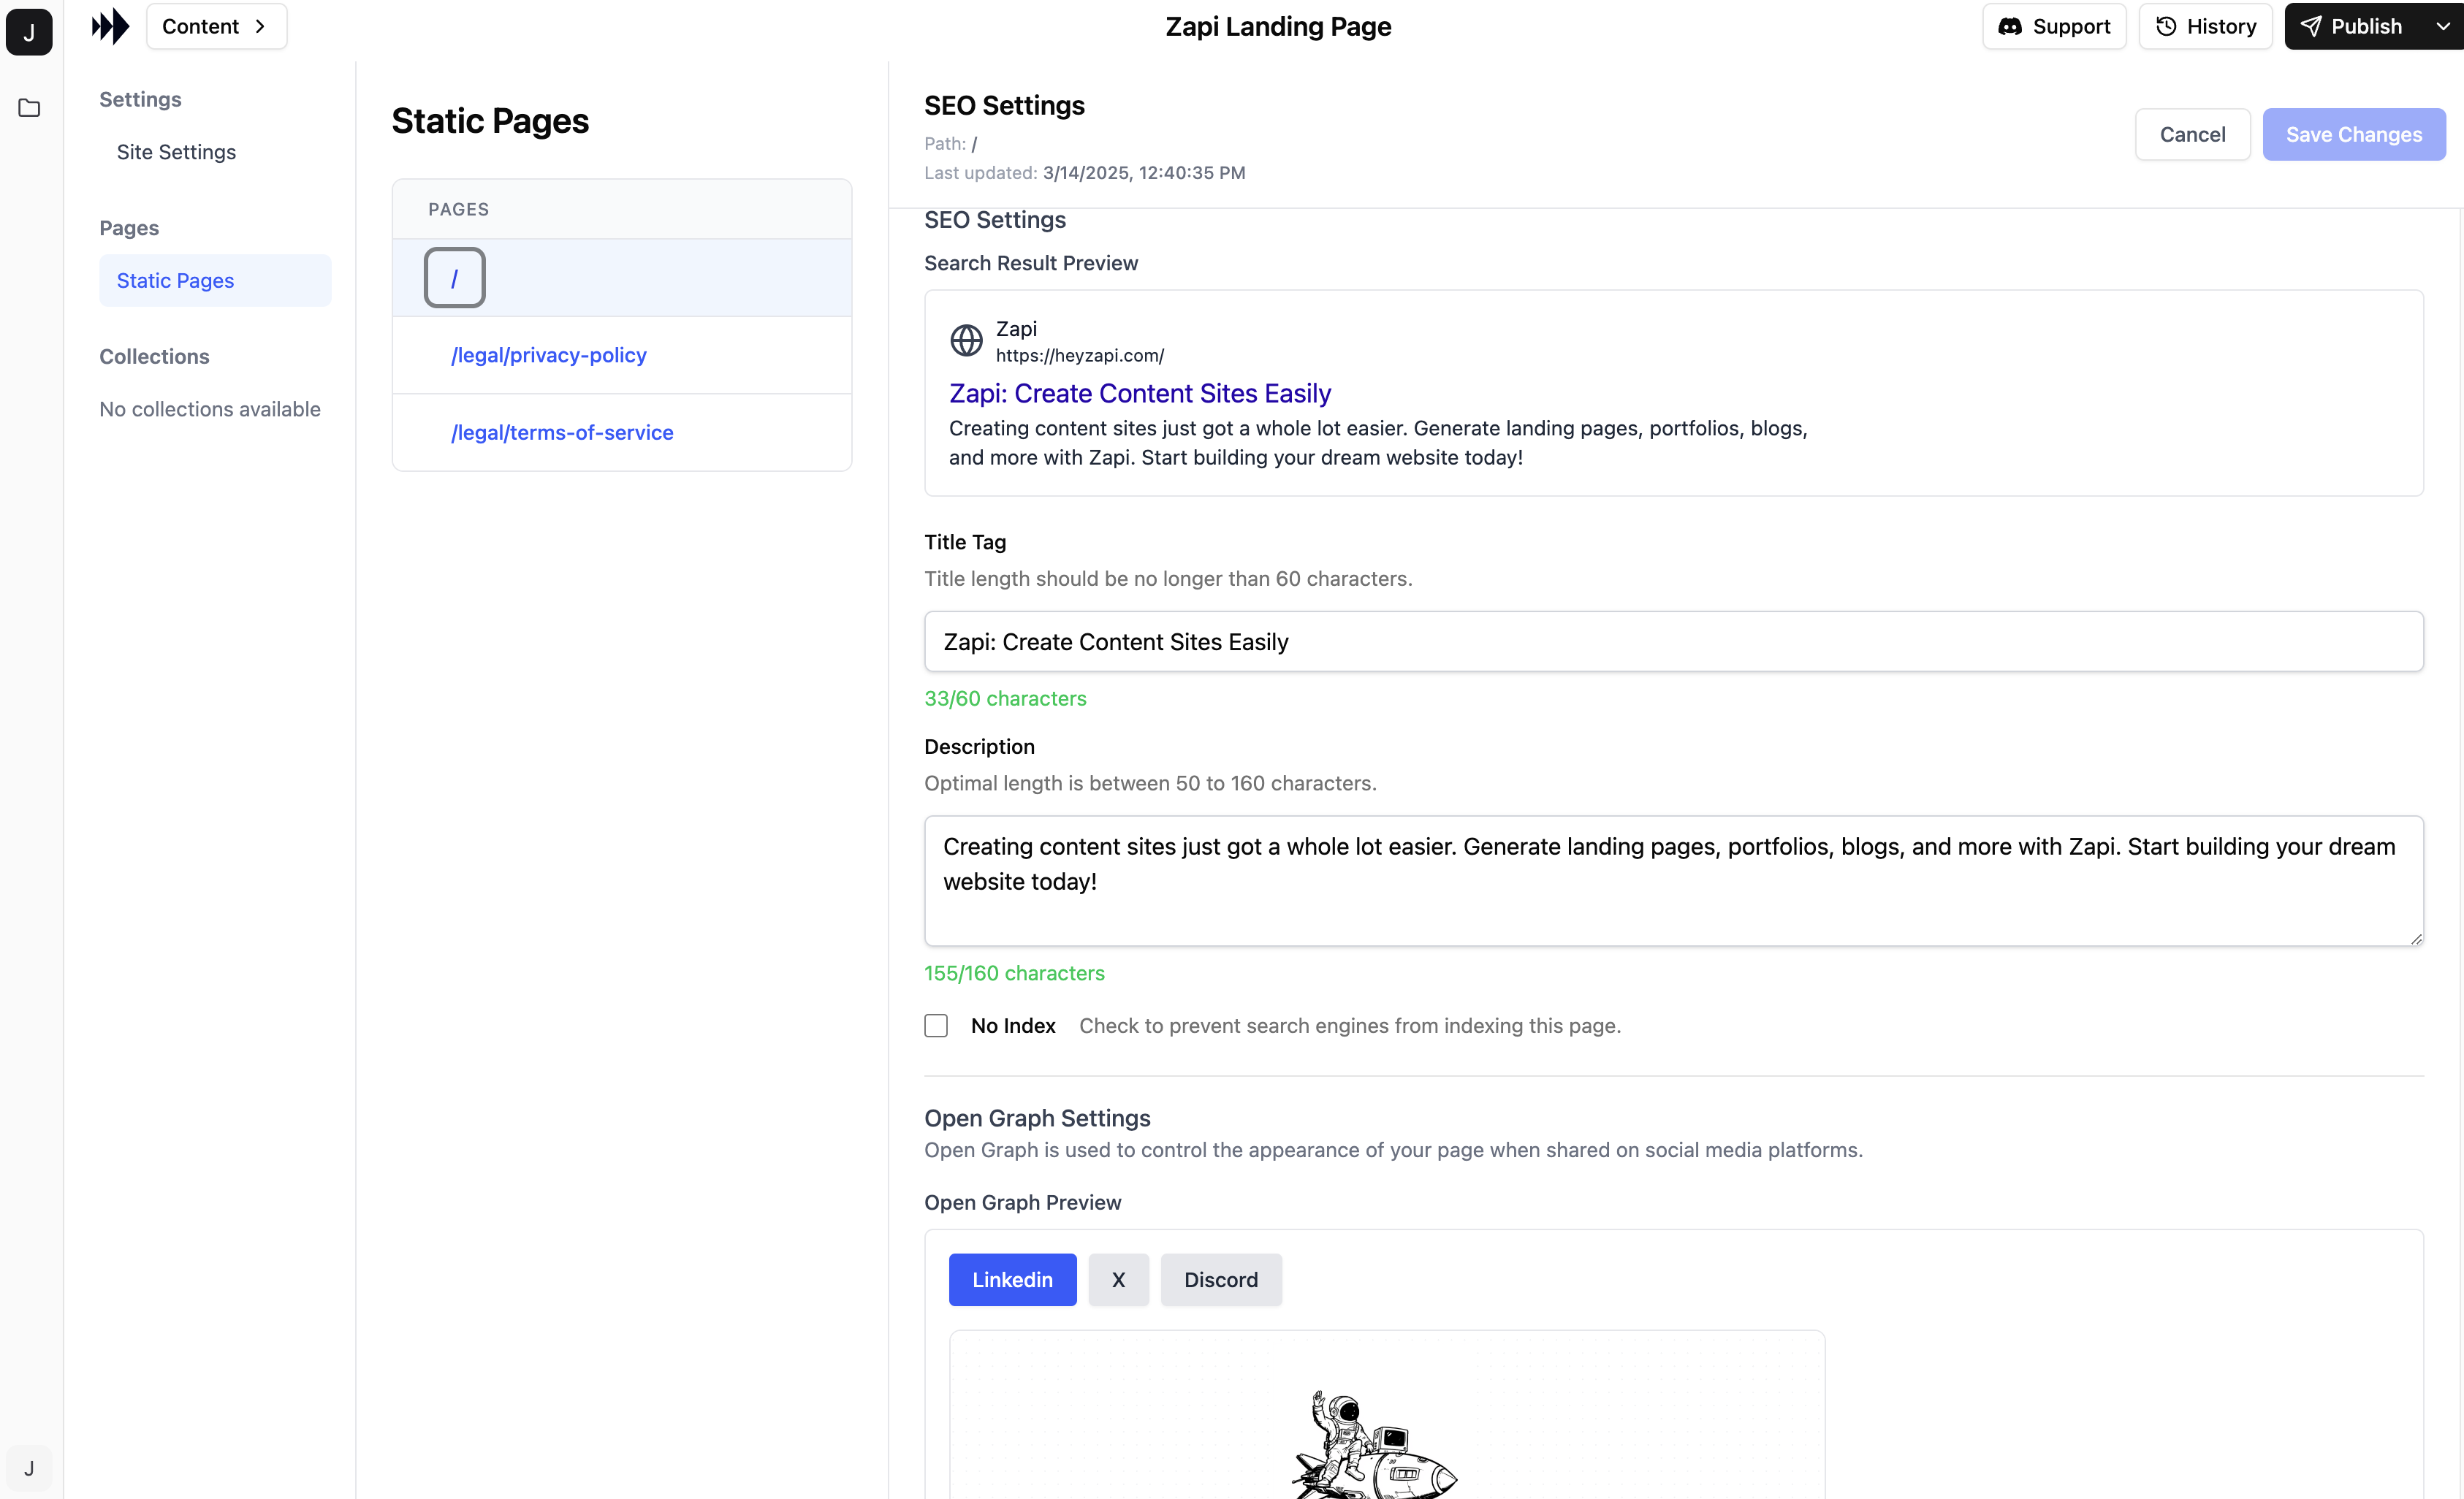Expand the Content breadcrumb chevron
The image size is (2464, 1499).
click(260, 26)
